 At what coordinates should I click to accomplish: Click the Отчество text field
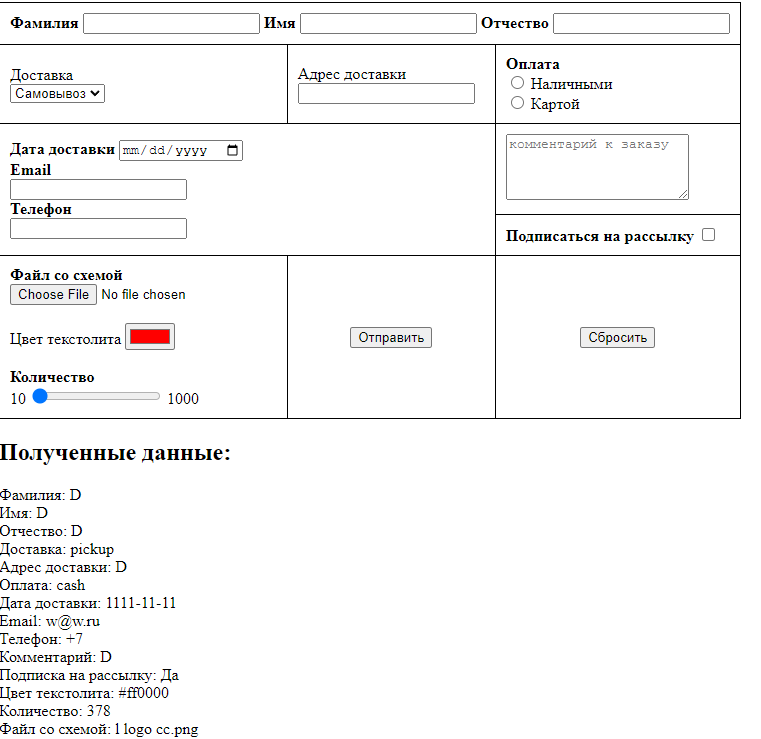[641, 23]
